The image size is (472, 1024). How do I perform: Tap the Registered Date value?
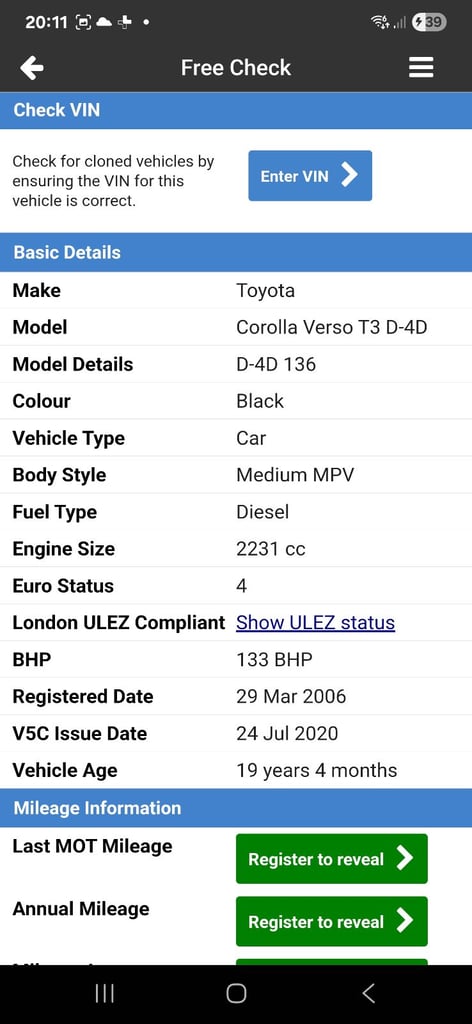click(291, 696)
